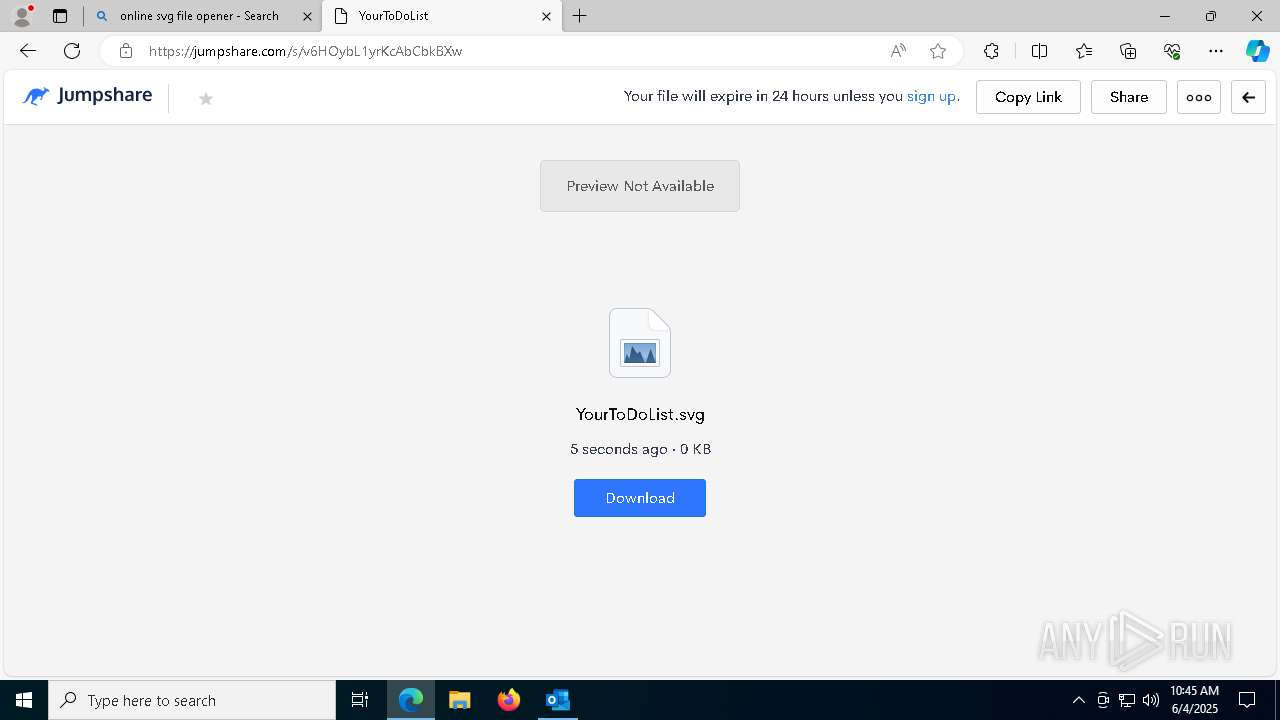Download the YourToDoList.svg file
Image resolution: width=1280 pixels, height=720 pixels.
(640, 498)
